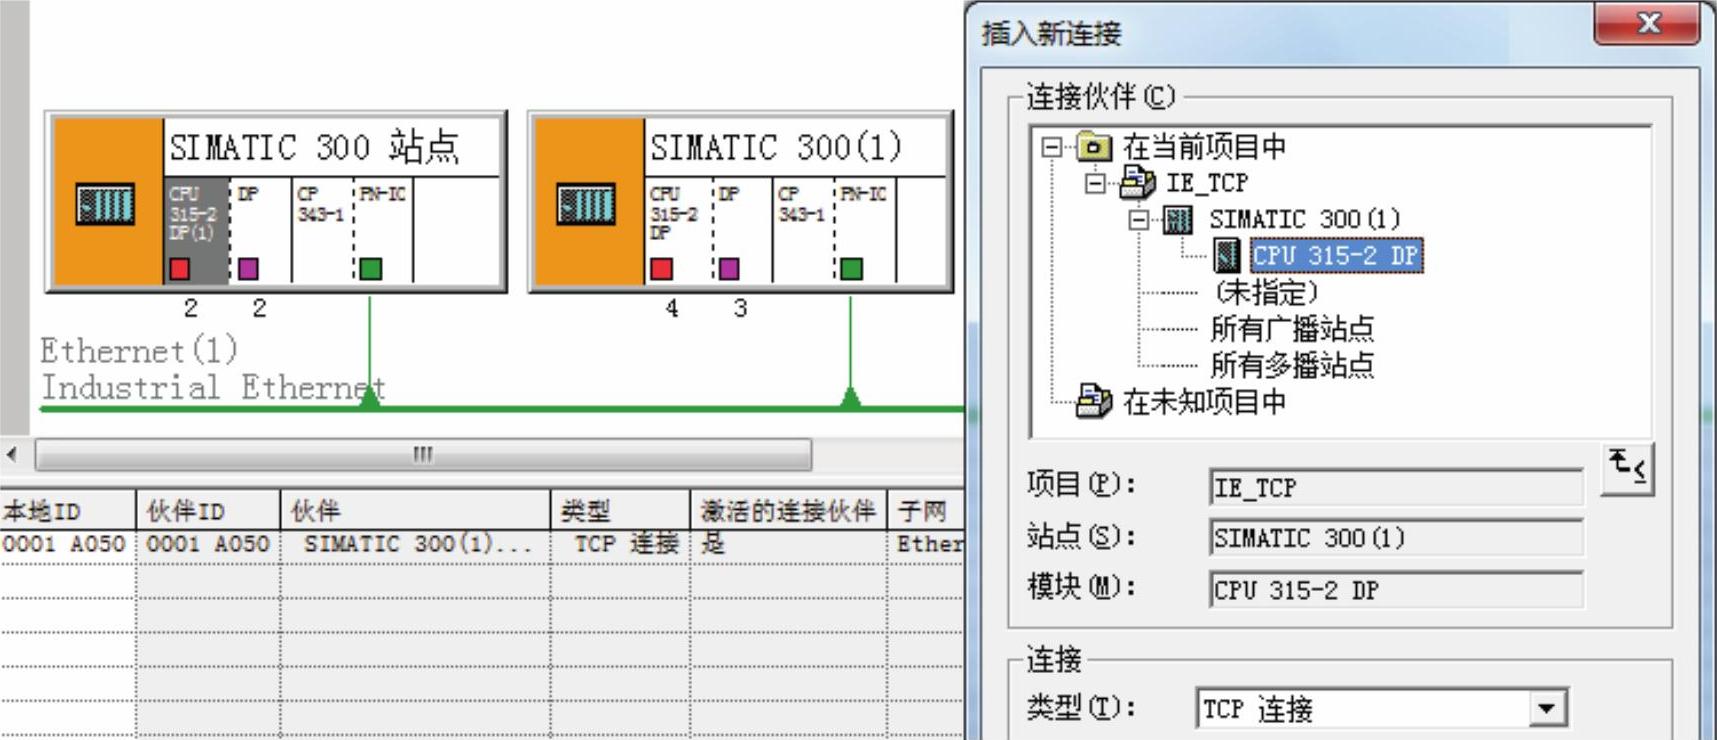This screenshot has width=1717, height=740.
Task: Collapse the IE_TCP project tree node
Action: (x=1095, y=183)
